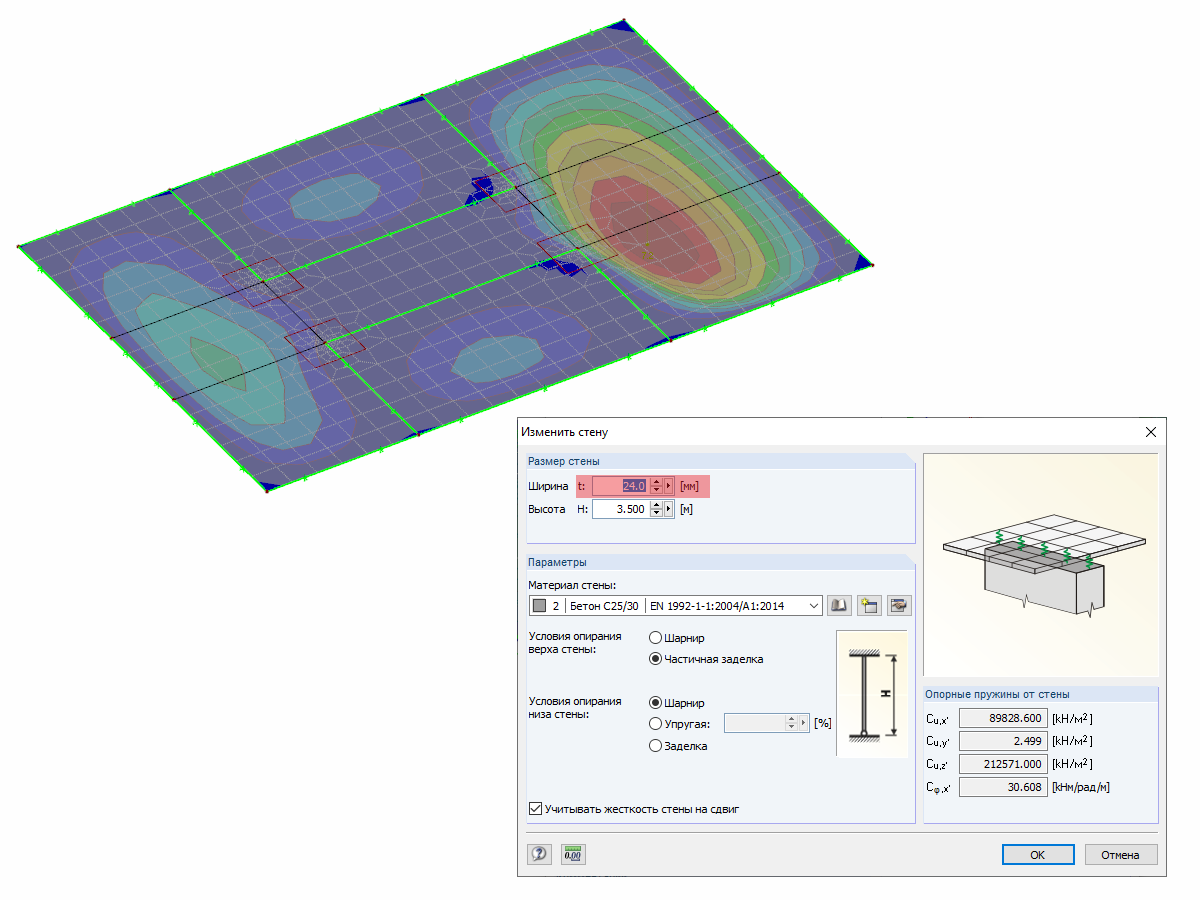Click the Cu,x' value 89828.600
The width and height of the screenshot is (1200, 900).
point(1002,718)
